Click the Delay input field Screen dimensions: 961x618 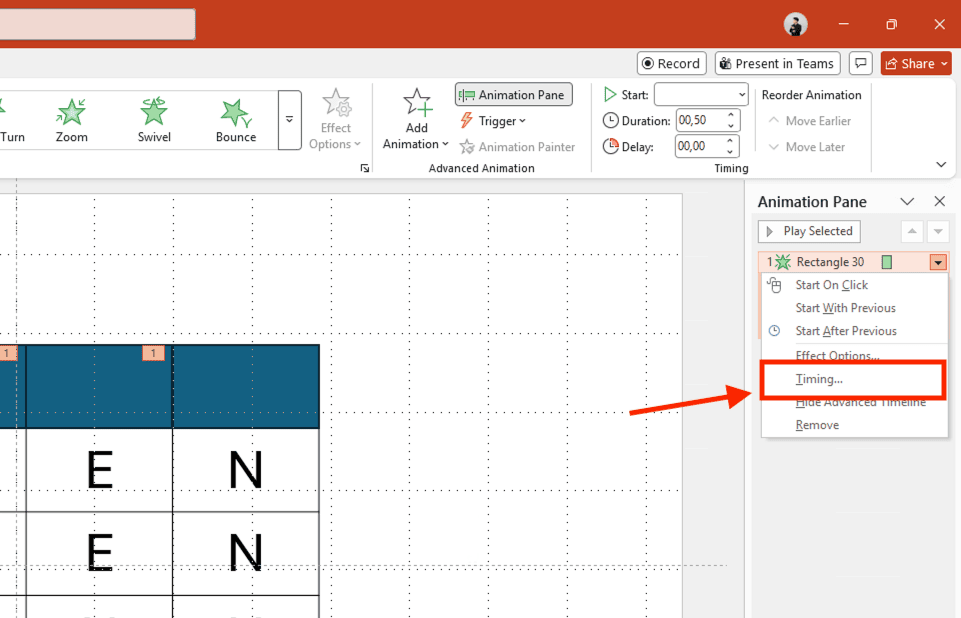pos(699,146)
